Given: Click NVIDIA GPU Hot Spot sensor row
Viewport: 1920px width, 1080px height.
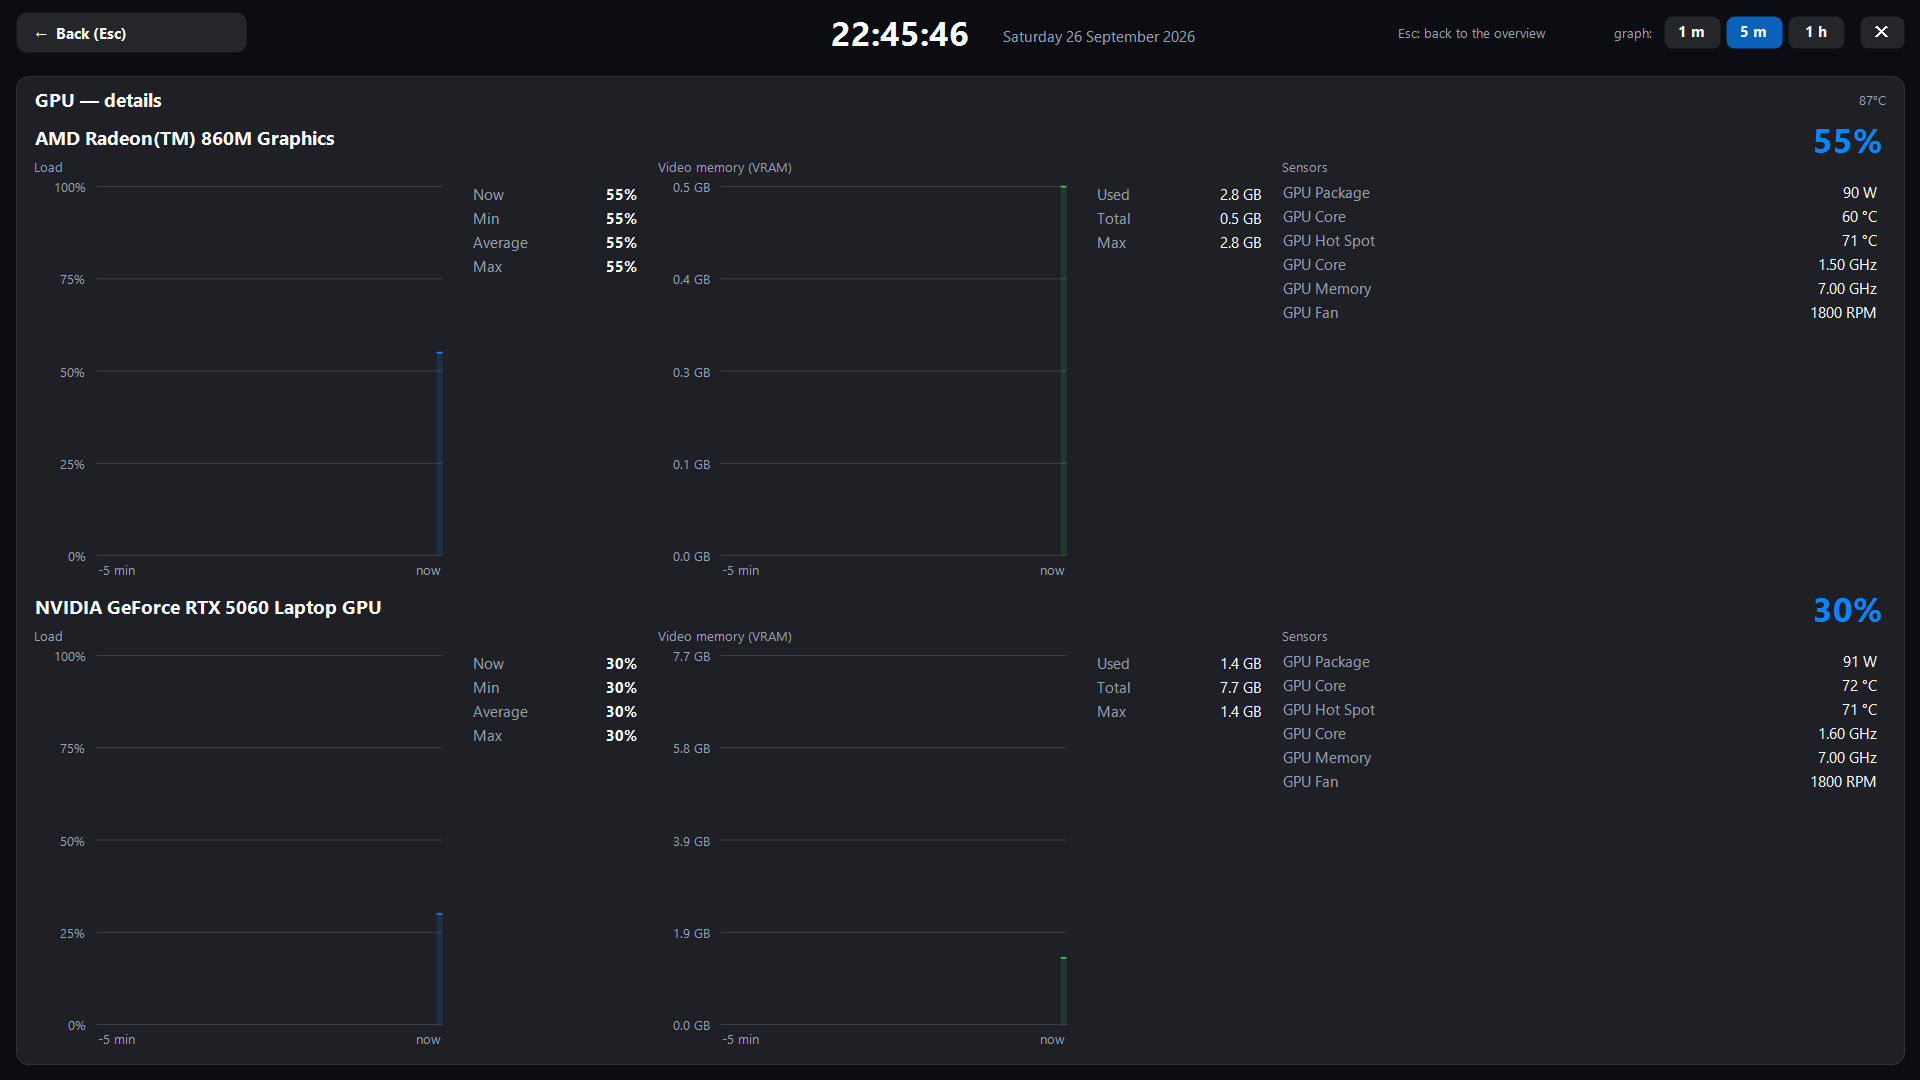Looking at the screenshot, I should [1580, 710].
